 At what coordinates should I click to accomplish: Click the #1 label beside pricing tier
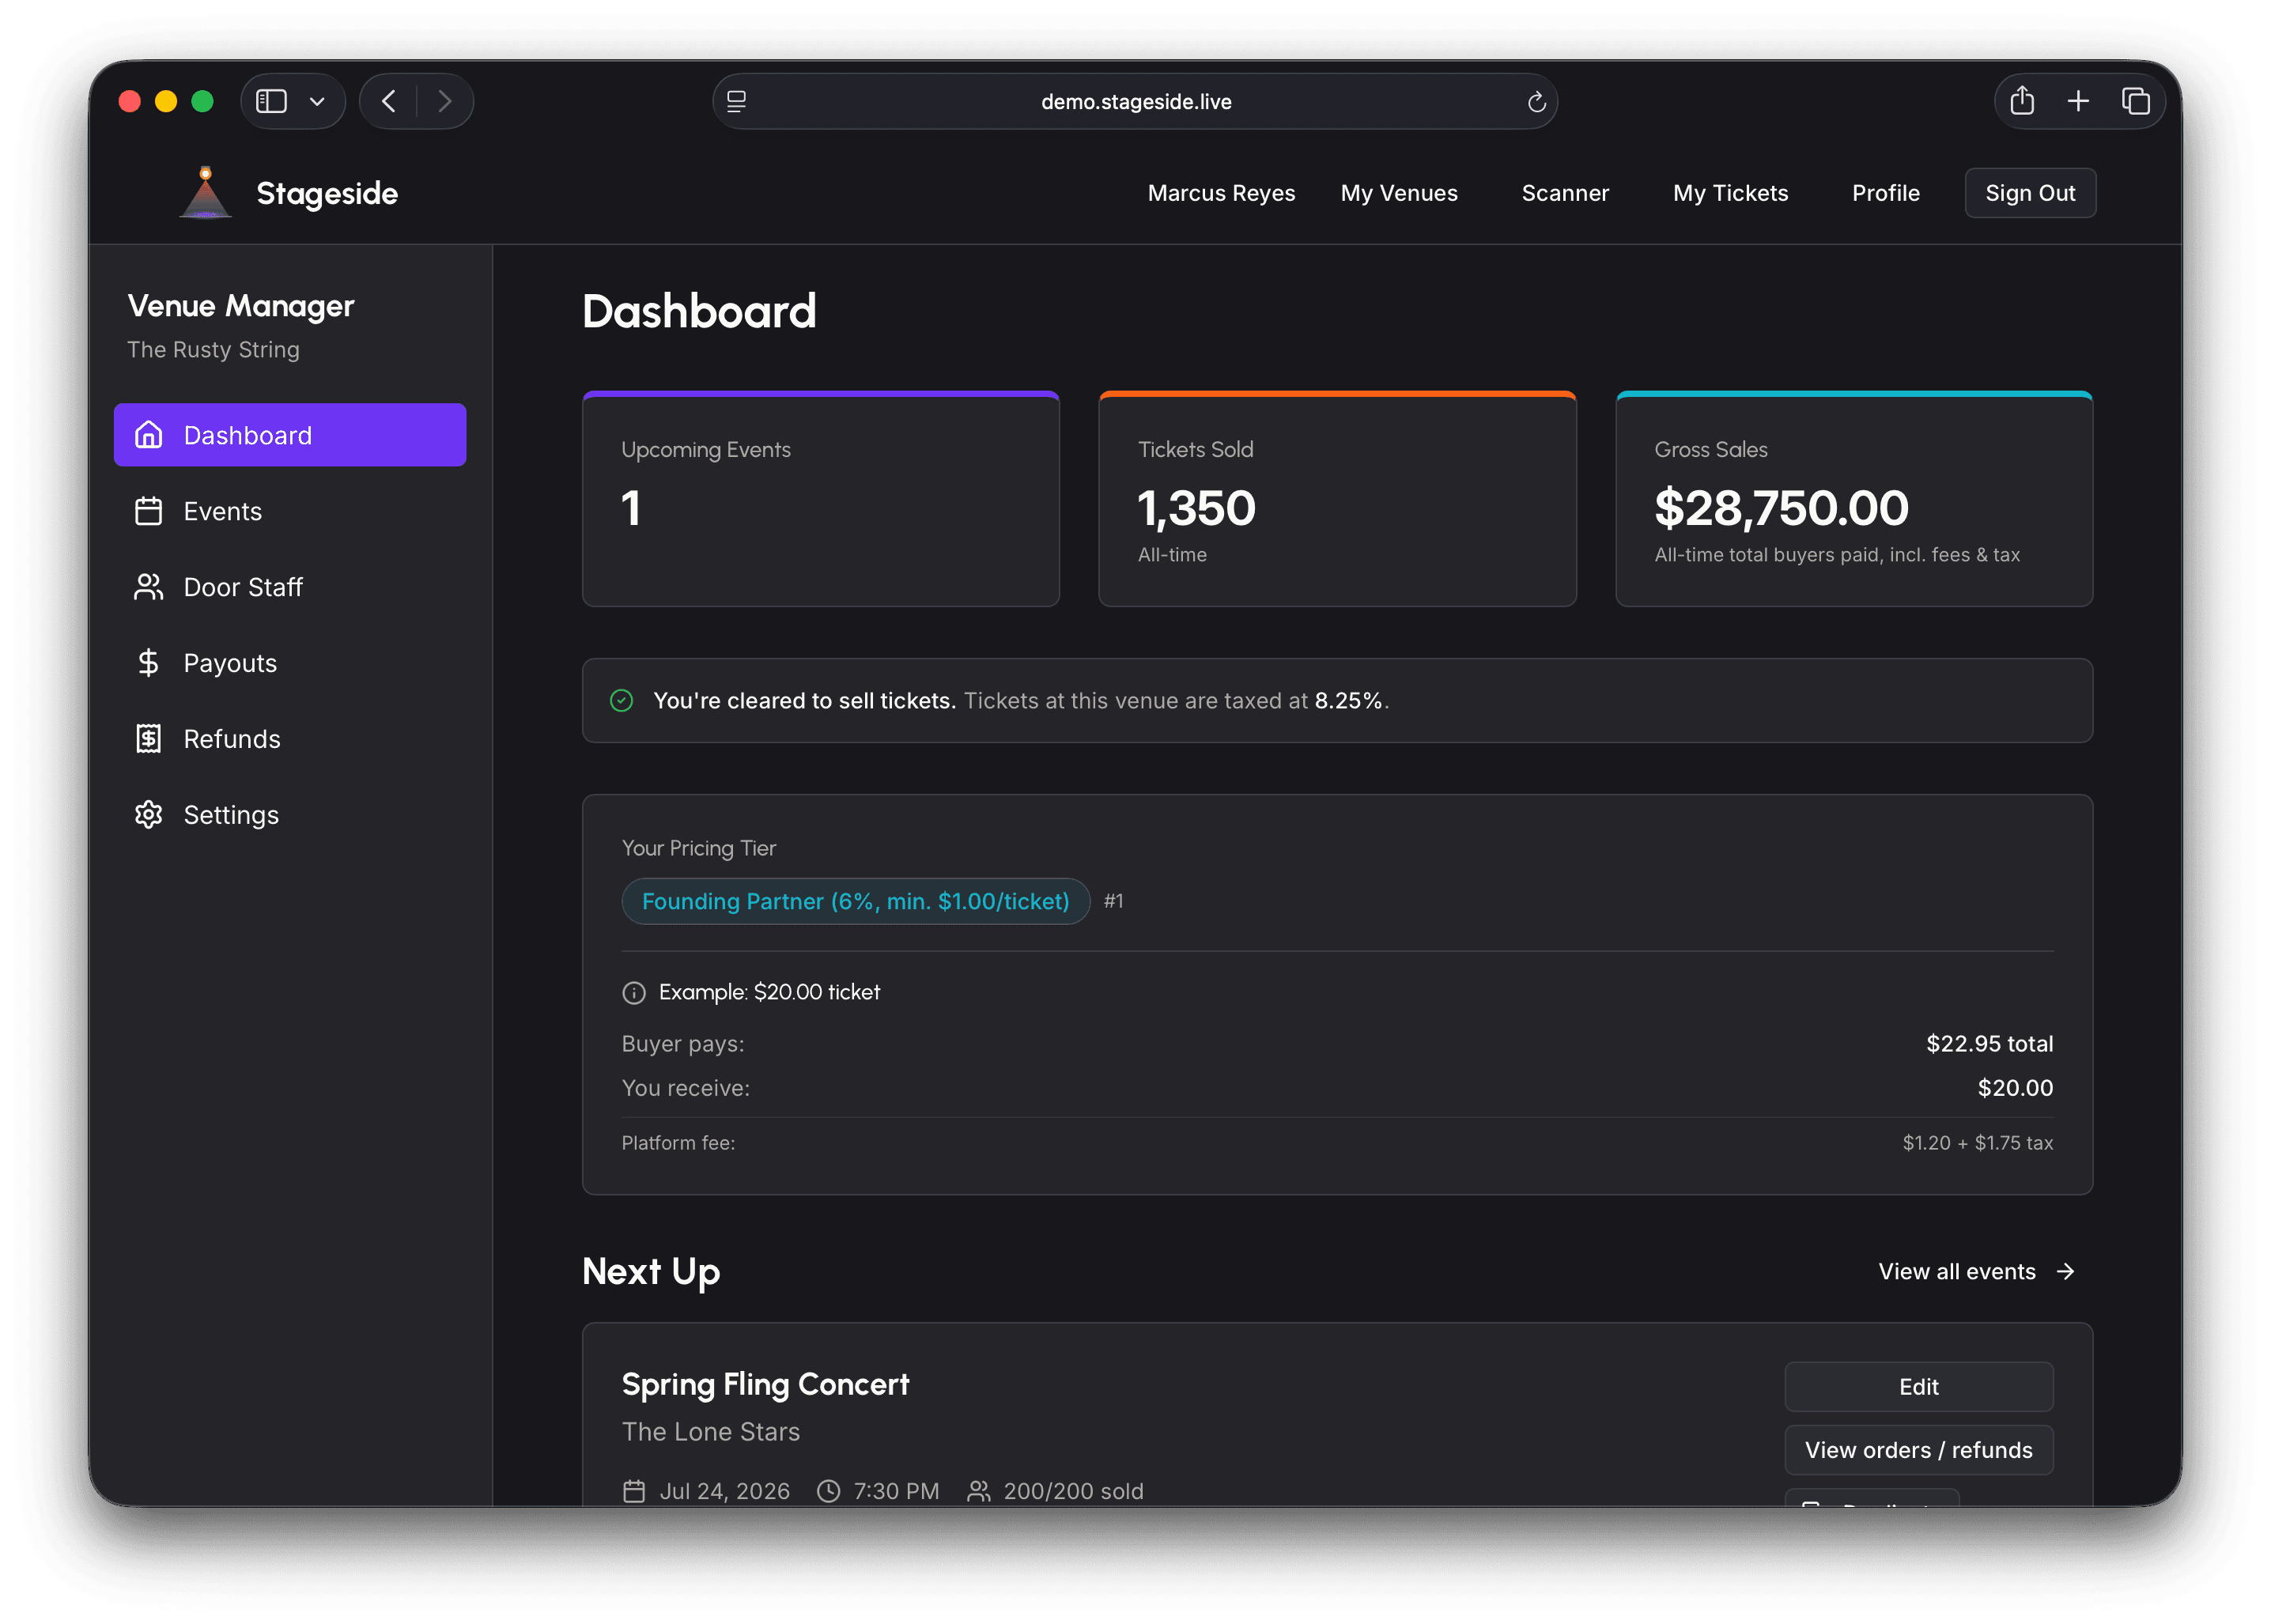(1113, 901)
